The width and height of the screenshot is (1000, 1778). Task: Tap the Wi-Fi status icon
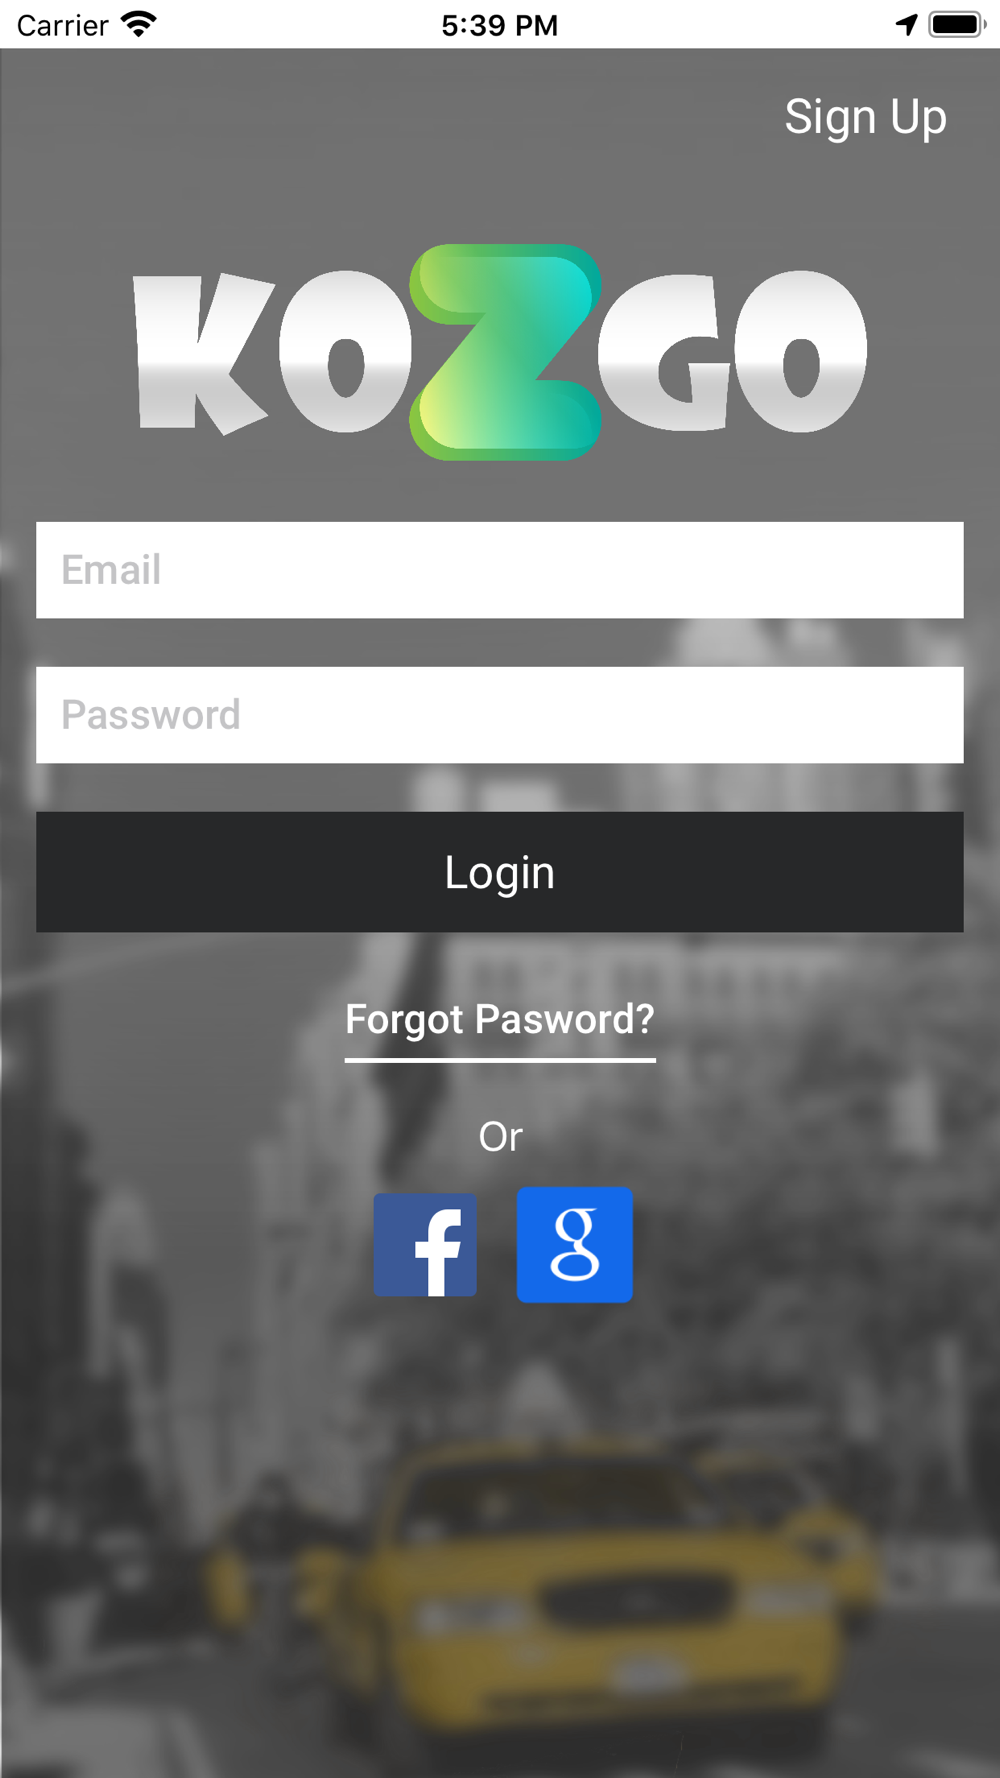139,24
